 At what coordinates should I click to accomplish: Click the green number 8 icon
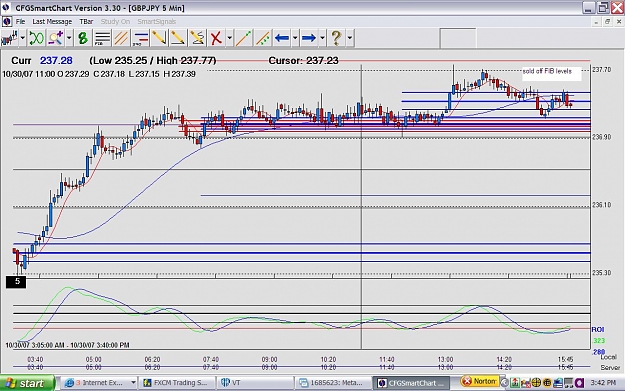tap(83, 38)
